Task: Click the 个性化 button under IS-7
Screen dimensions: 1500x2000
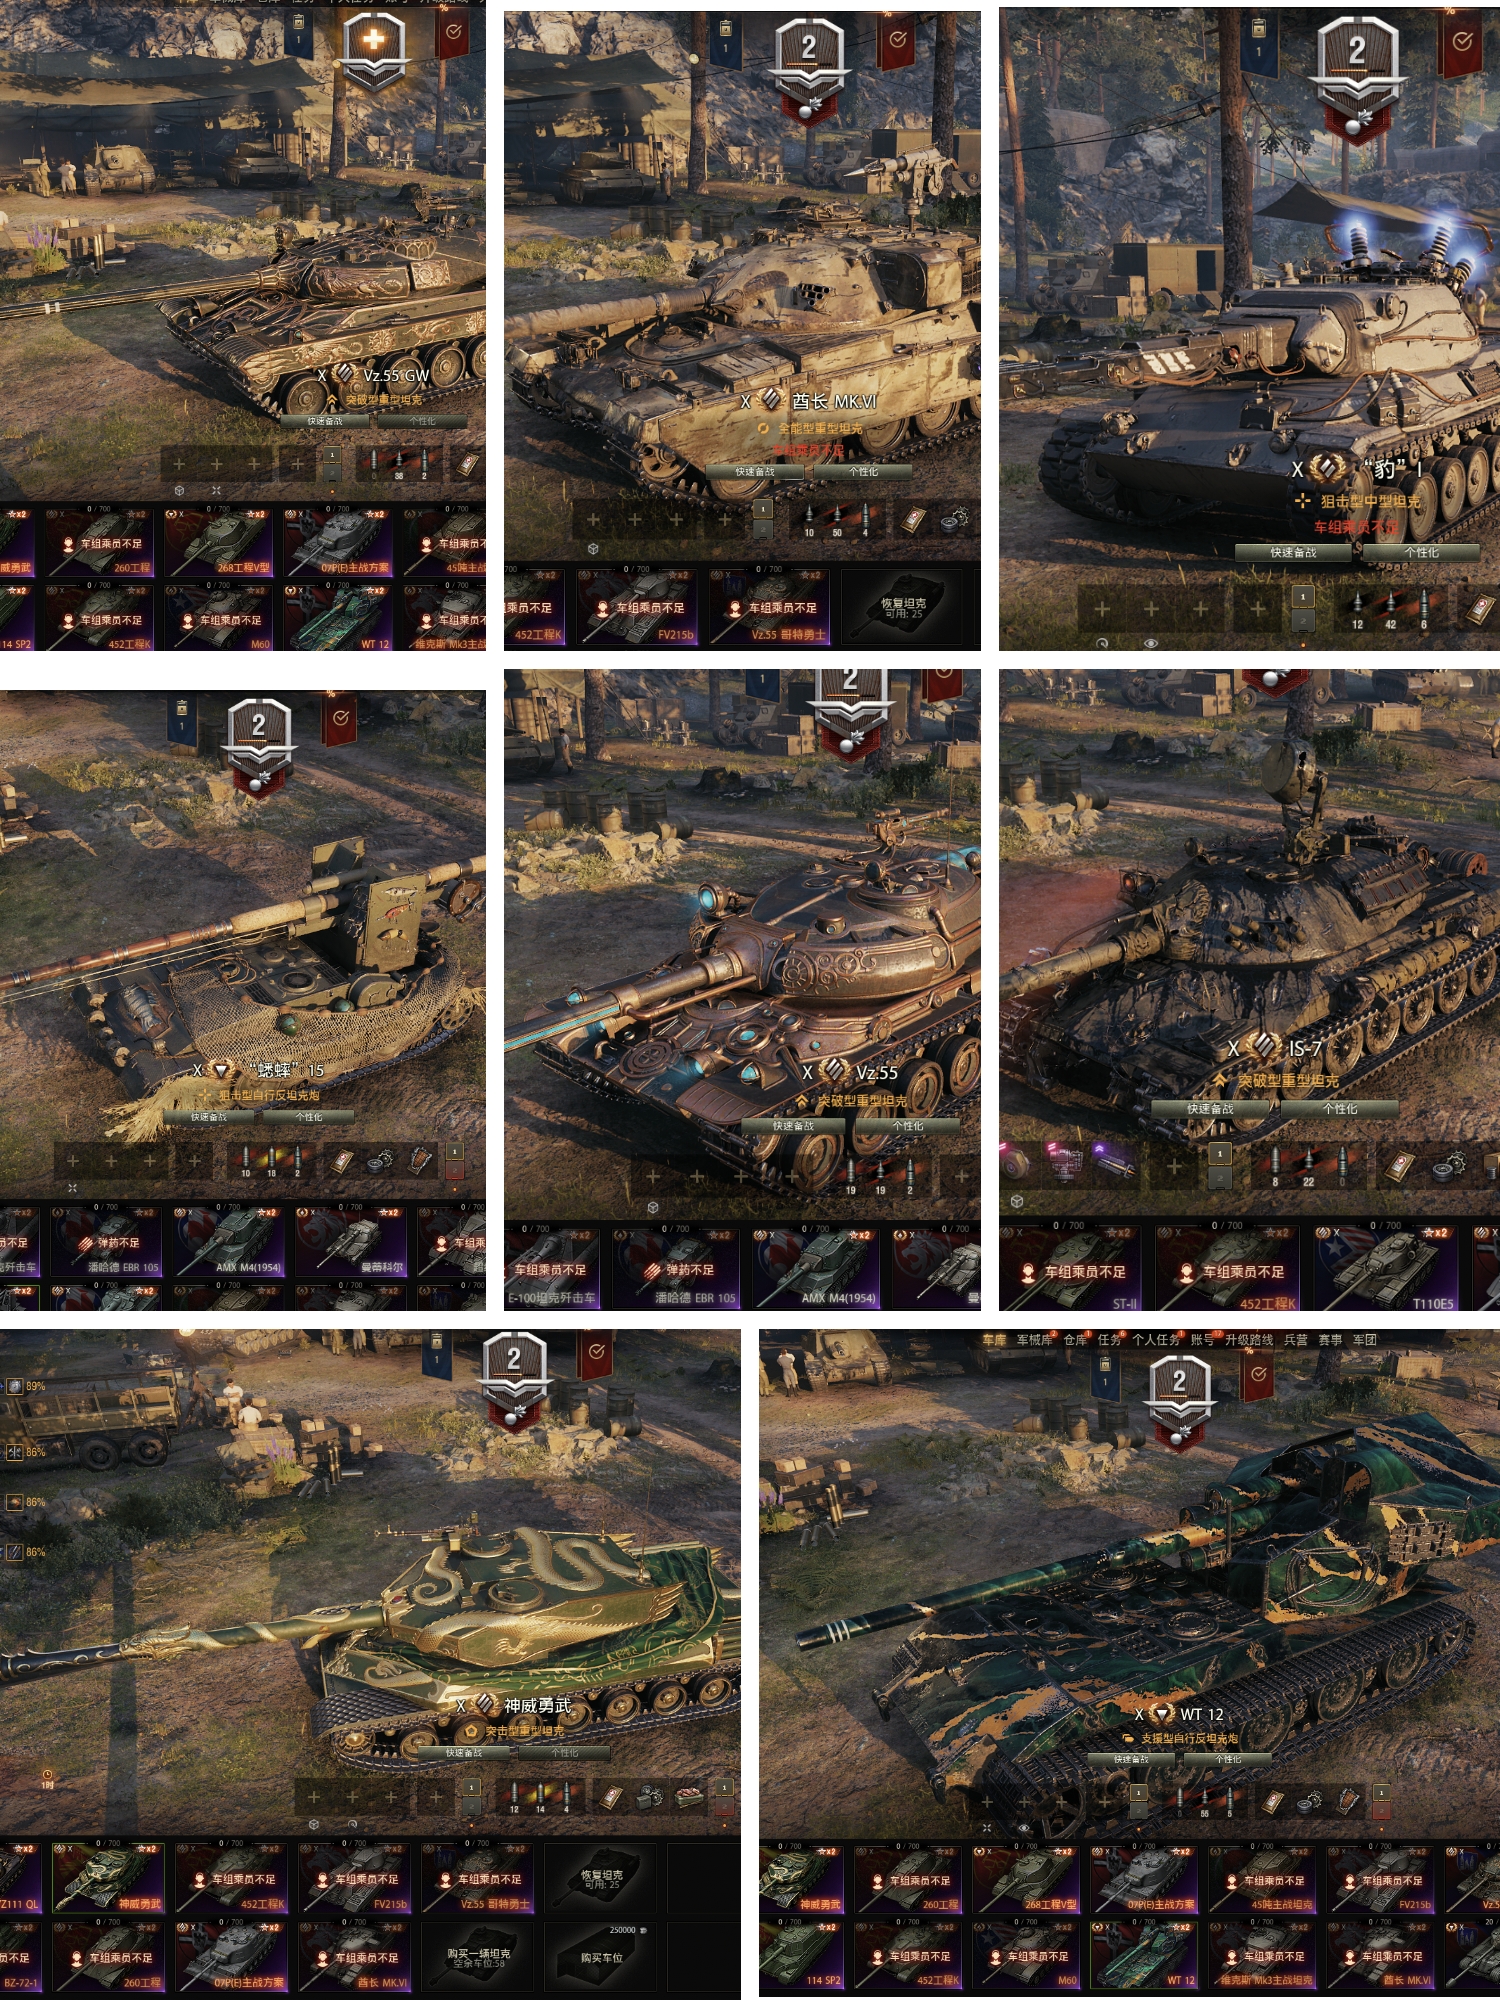Action: (1339, 1108)
